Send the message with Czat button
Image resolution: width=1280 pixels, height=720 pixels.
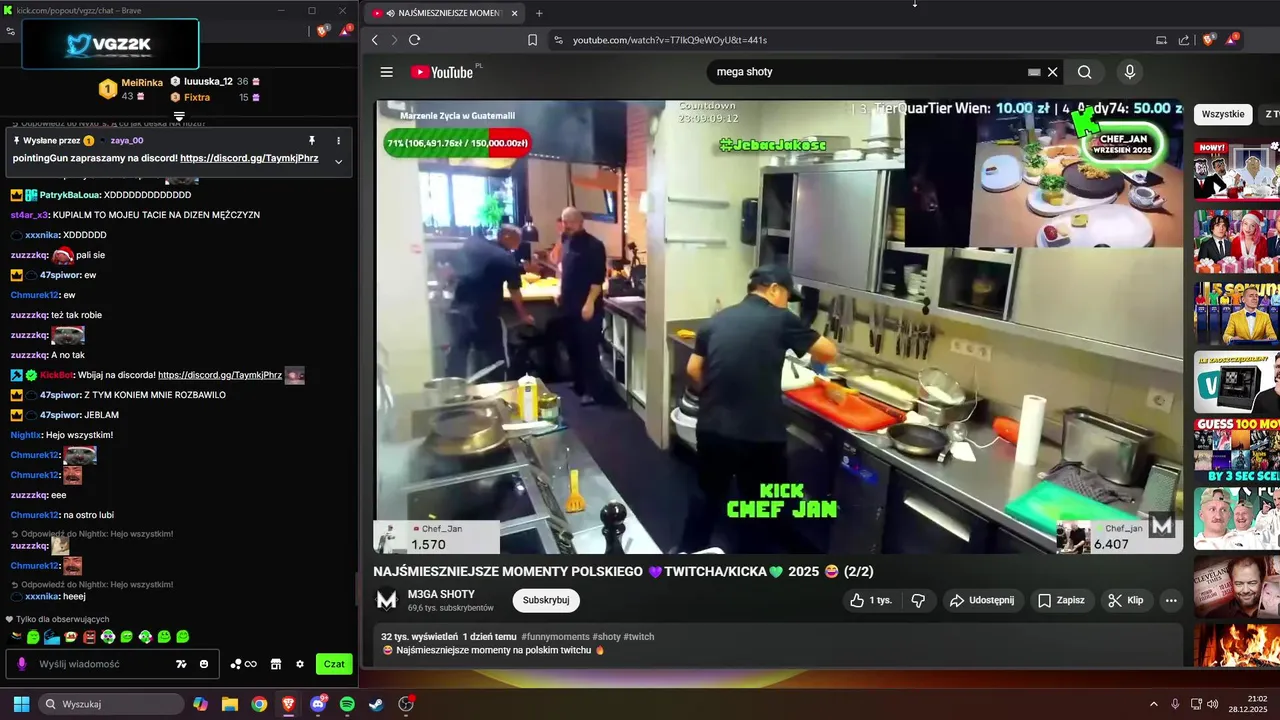pyautogui.click(x=334, y=664)
